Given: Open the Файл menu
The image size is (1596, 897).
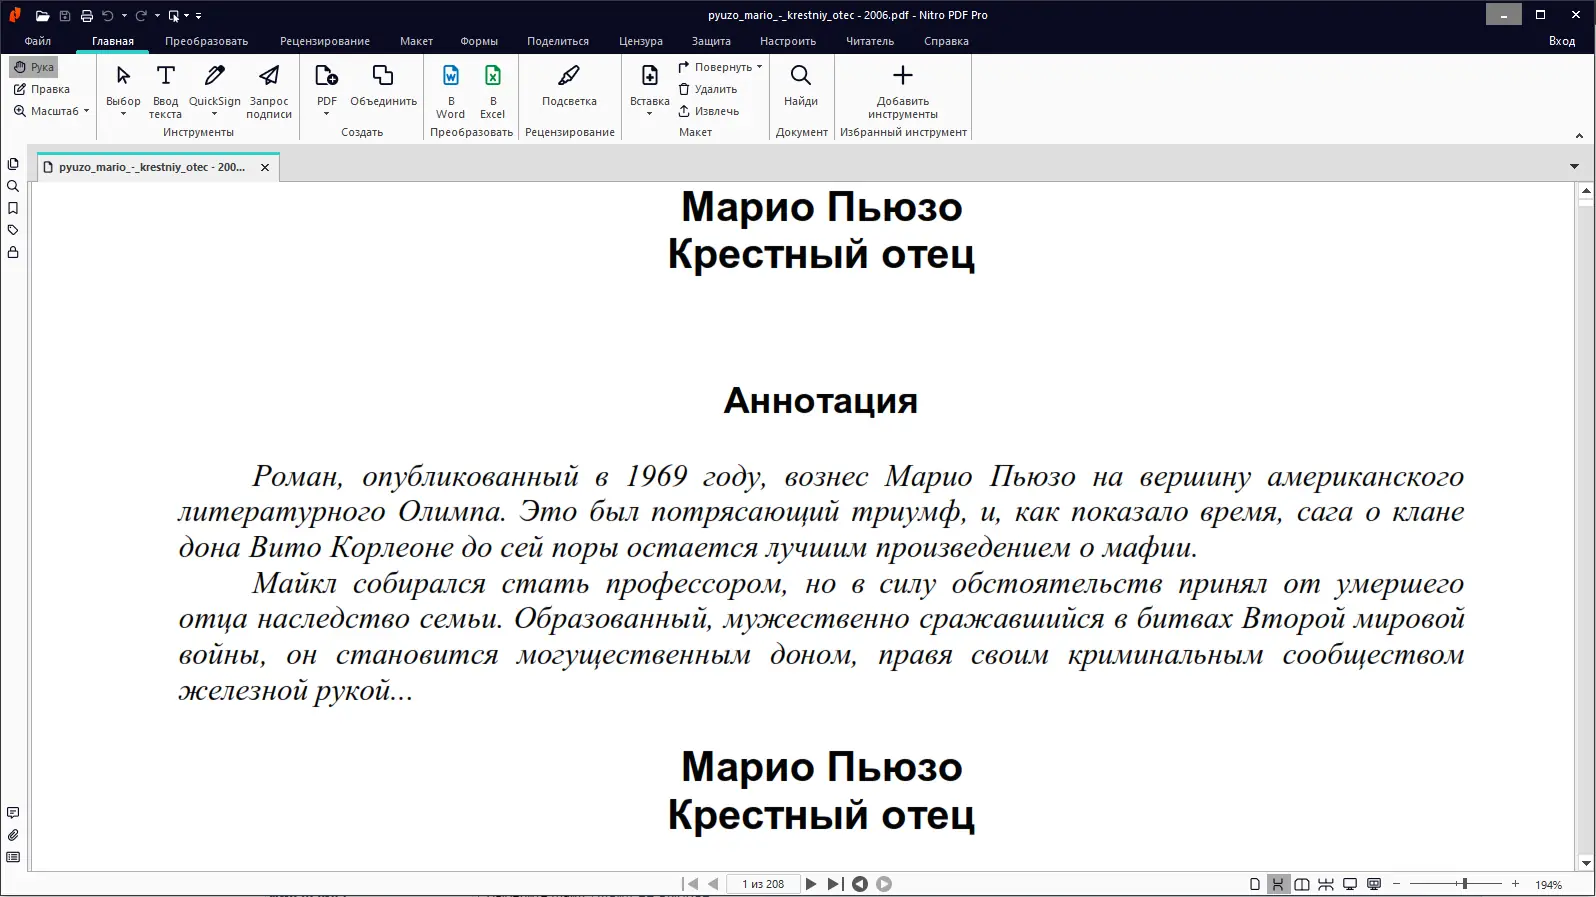Looking at the screenshot, I should click(38, 41).
